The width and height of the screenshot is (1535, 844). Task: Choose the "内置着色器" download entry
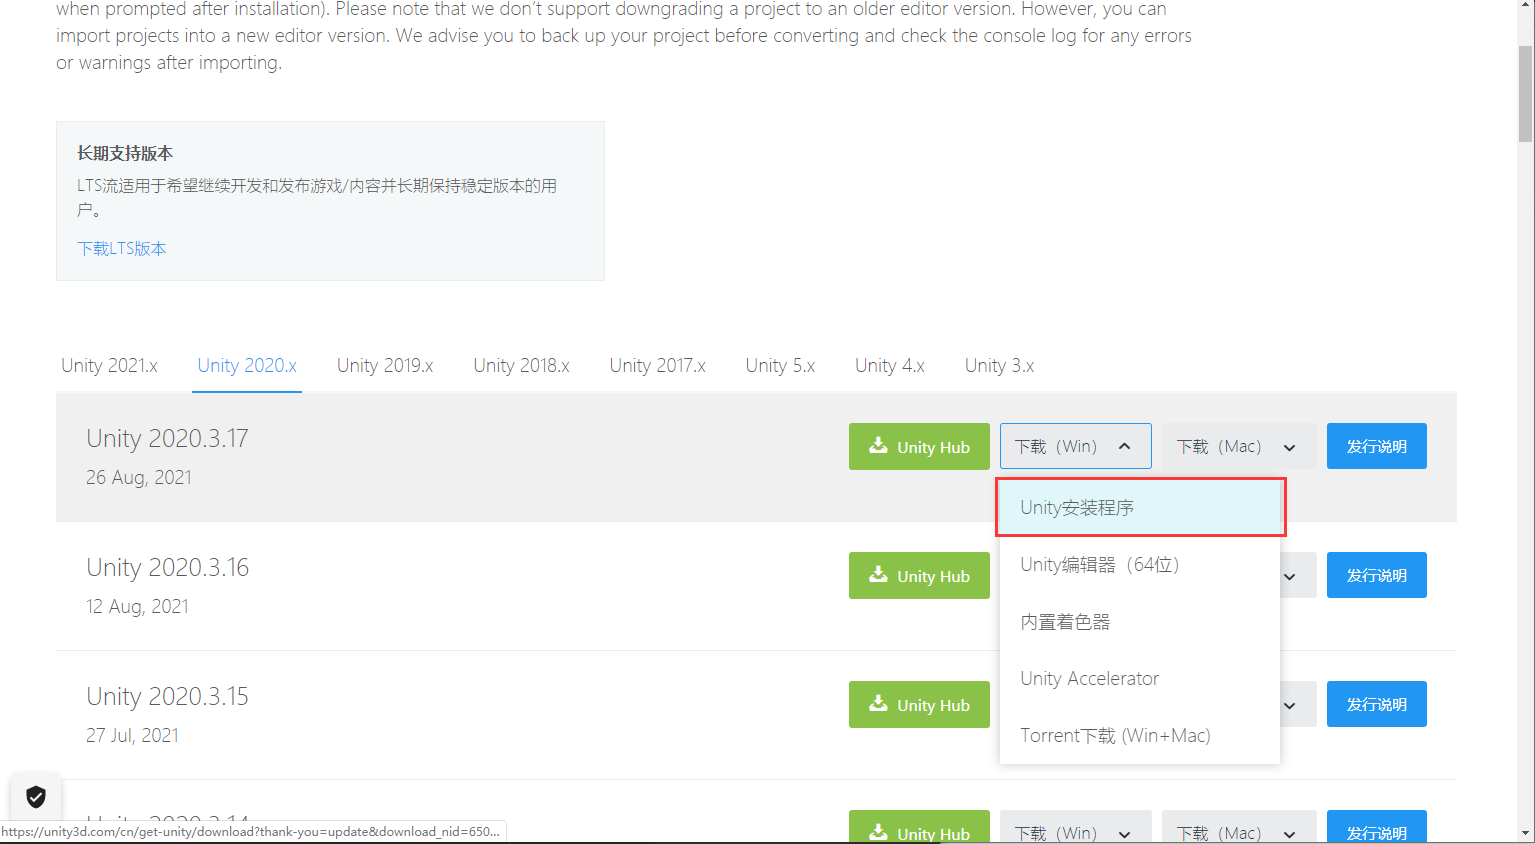click(x=1065, y=621)
